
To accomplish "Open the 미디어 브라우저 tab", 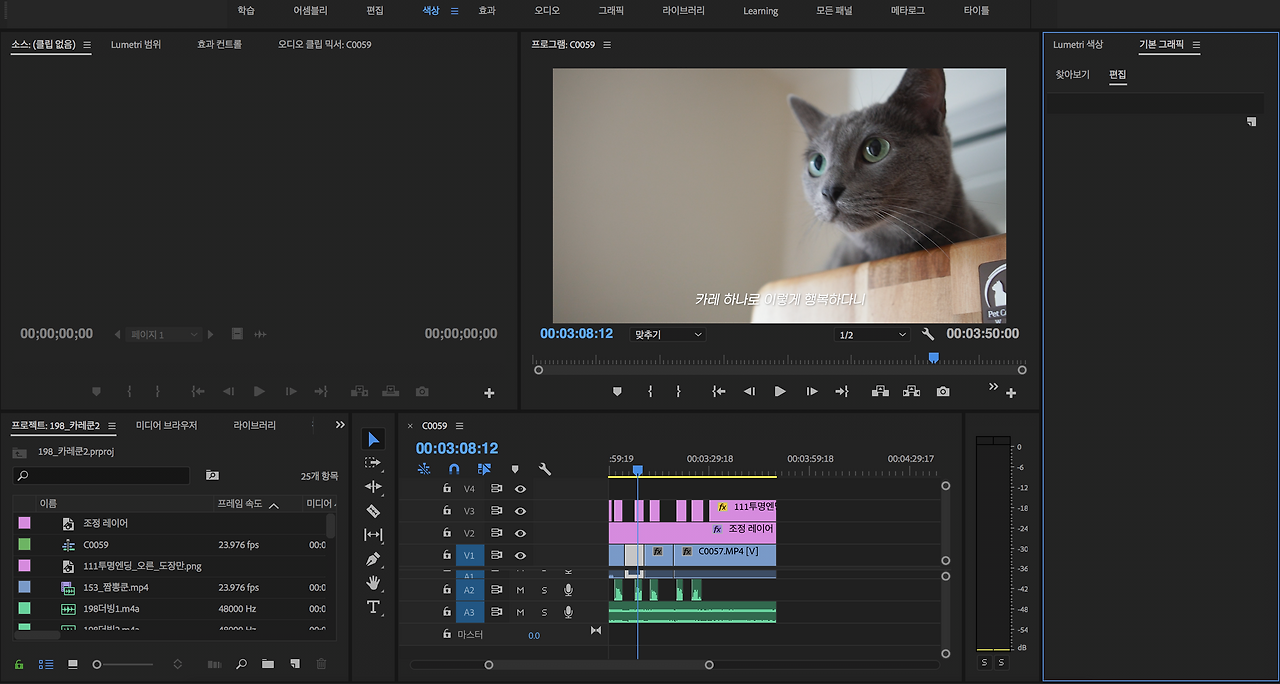I will pyautogui.click(x=167, y=425).
